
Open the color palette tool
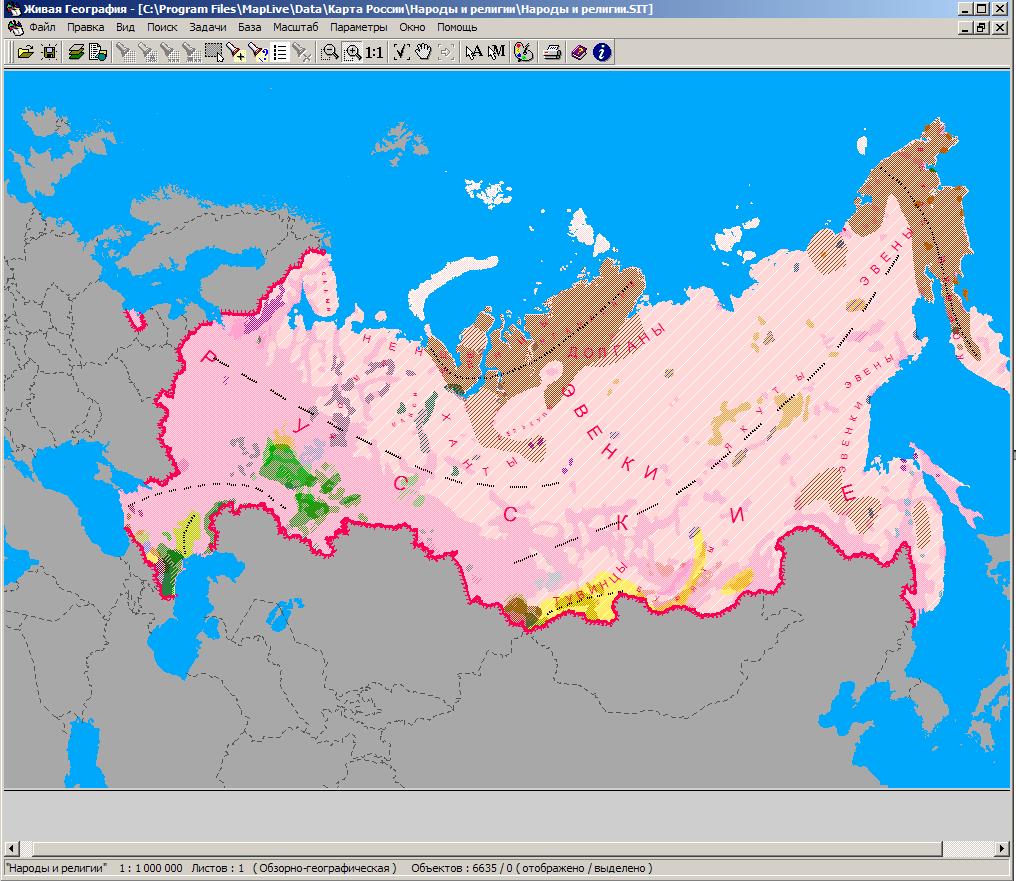click(523, 52)
